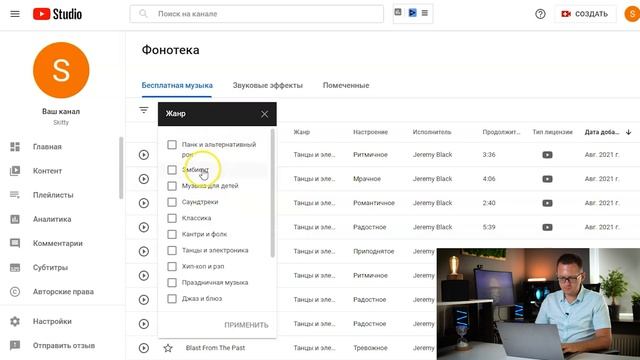Click the Настройки gear icon
Viewport: 640px width, 360px height.
pyautogui.click(x=15, y=321)
